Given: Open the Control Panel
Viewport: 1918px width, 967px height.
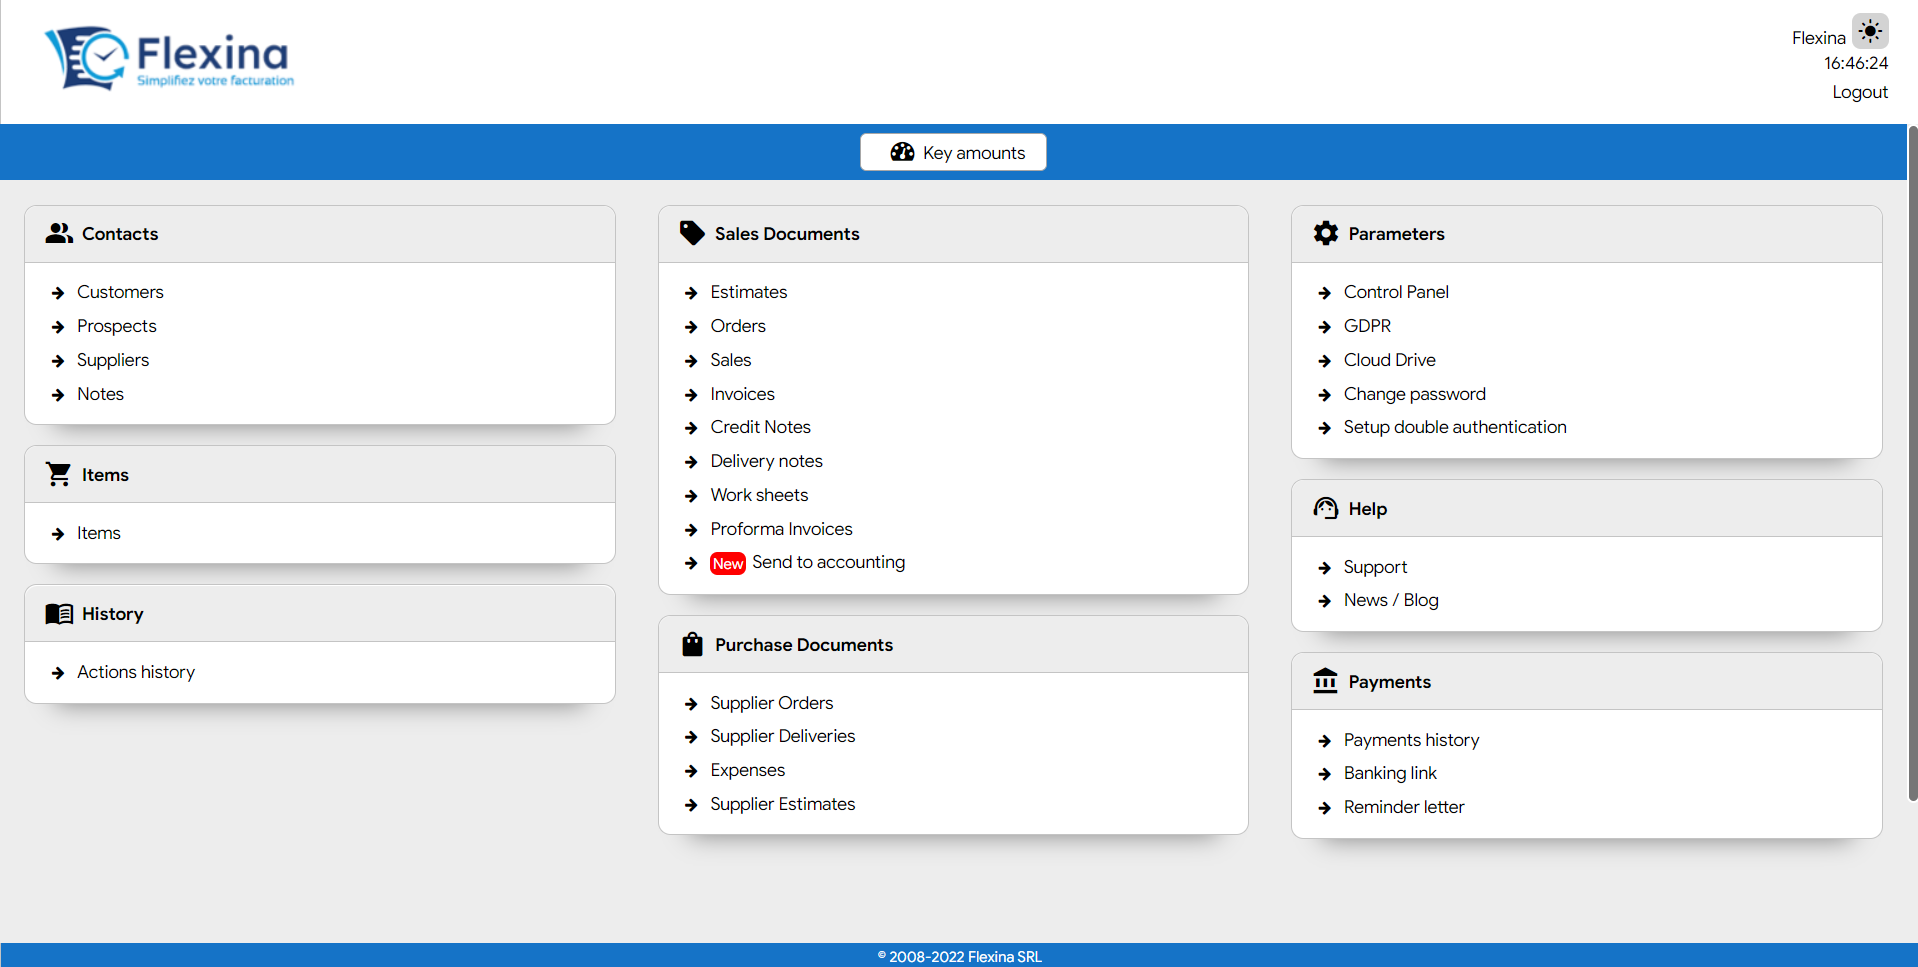Looking at the screenshot, I should pyautogui.click(x=1396, y=292).
